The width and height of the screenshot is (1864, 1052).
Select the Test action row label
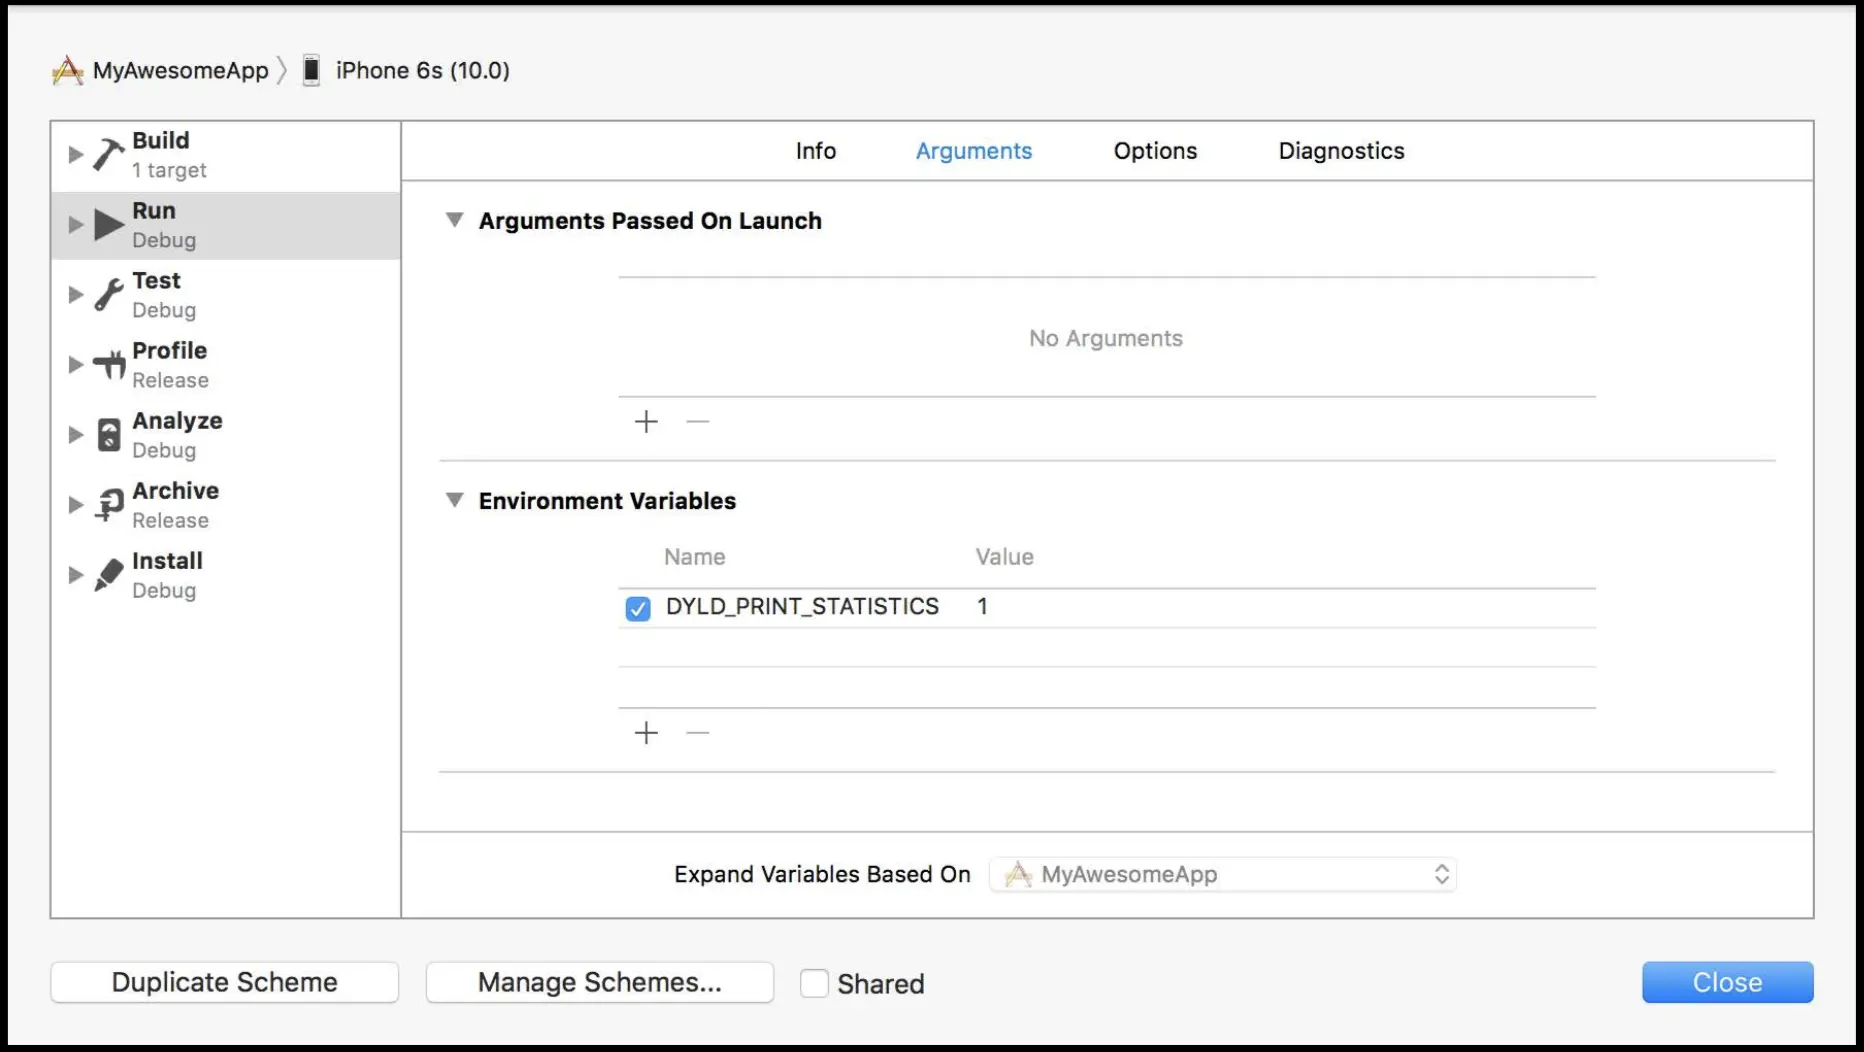pos(157,281)
